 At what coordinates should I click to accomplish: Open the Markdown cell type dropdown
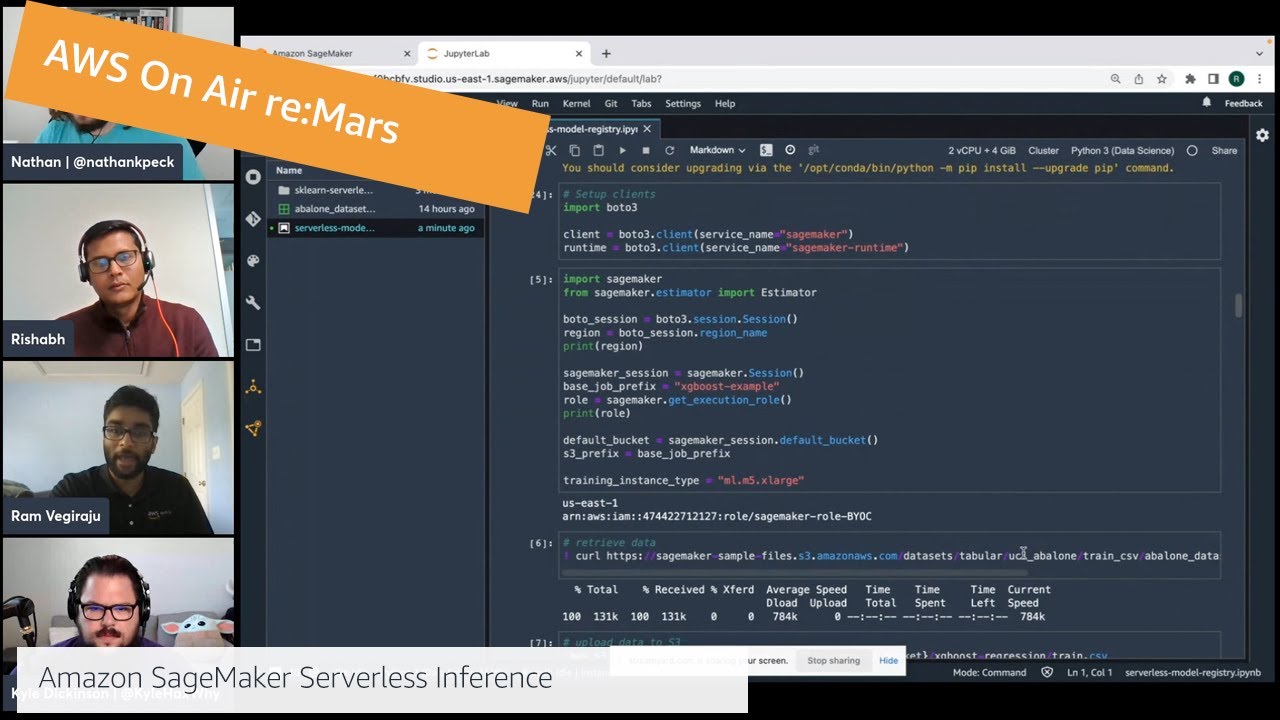[x=717, y=150]
